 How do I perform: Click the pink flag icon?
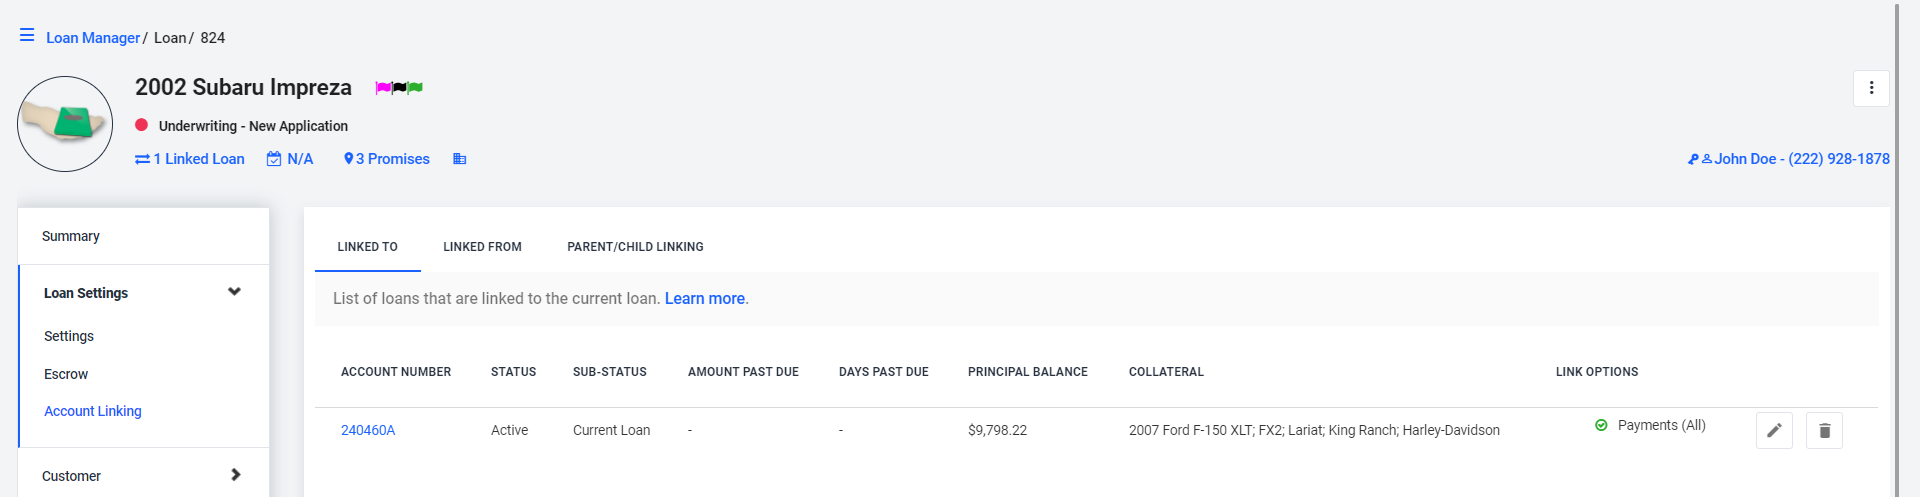(x=383, y=88)
